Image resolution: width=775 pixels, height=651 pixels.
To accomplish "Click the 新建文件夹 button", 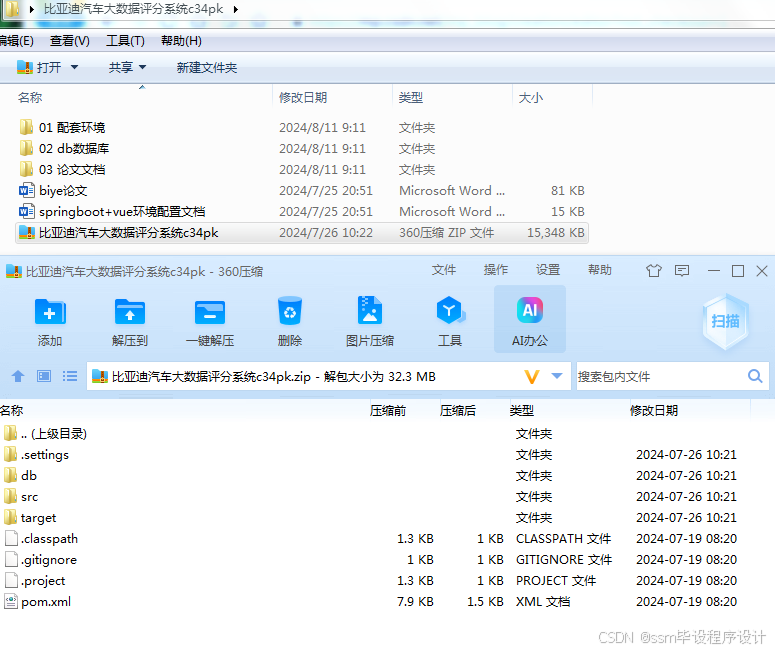I will click(x=207, y=67).
